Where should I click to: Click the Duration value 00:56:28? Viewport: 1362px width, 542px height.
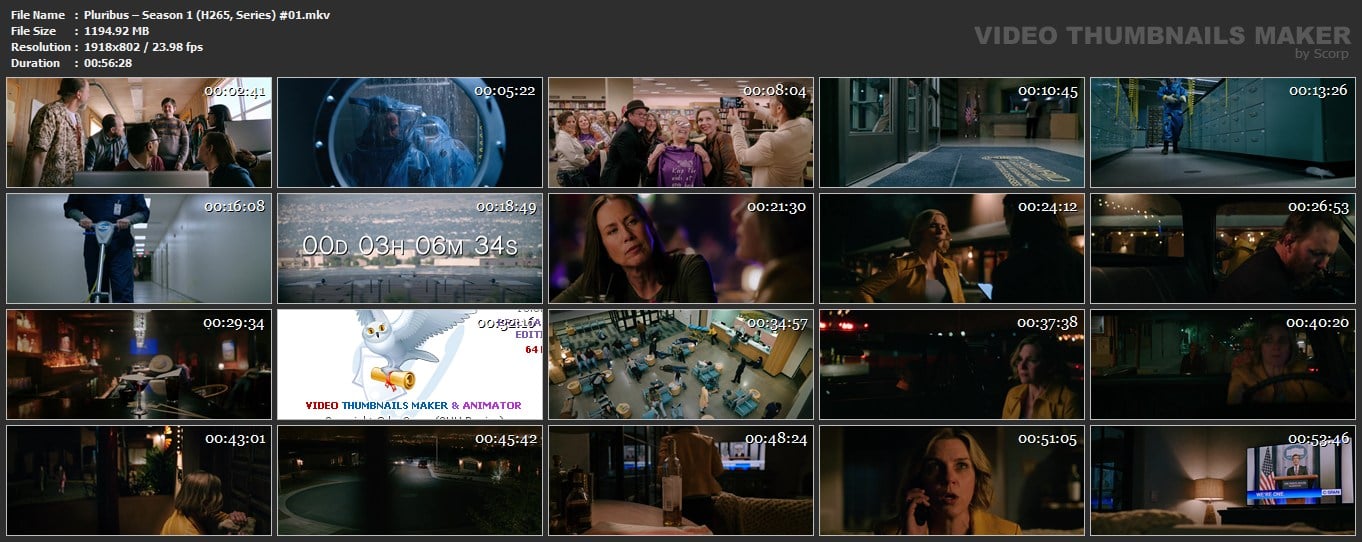point(107,63)
